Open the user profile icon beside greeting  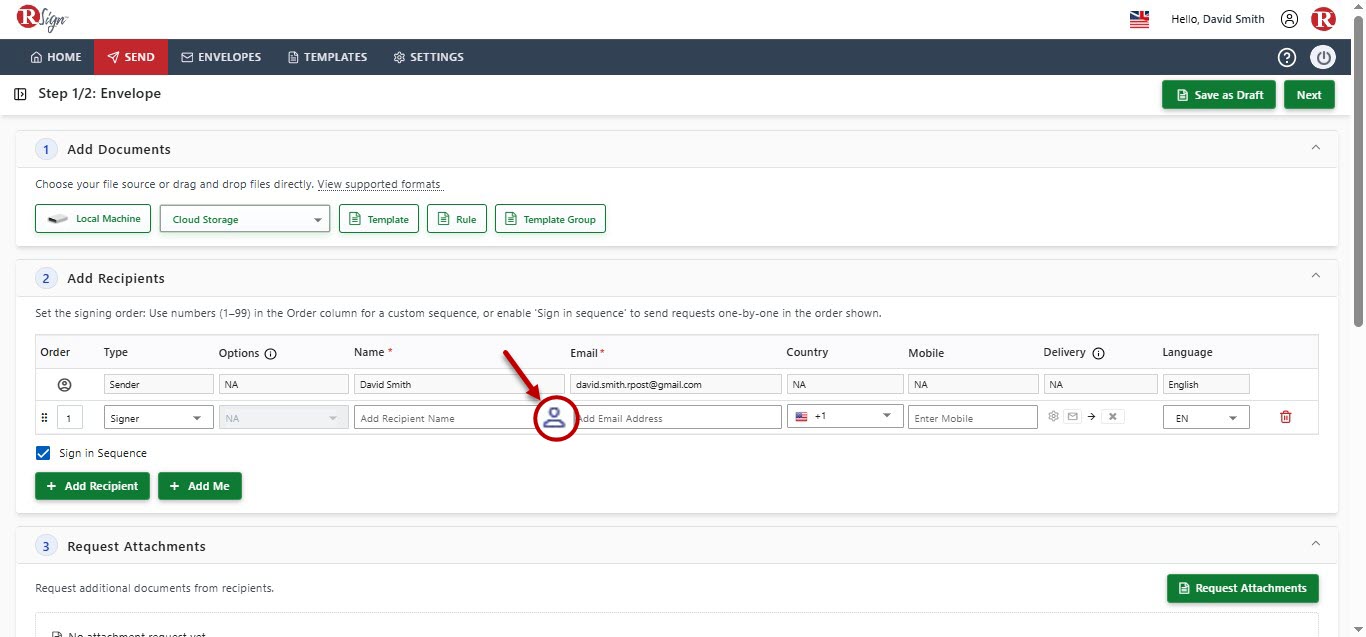point(1289,19)
